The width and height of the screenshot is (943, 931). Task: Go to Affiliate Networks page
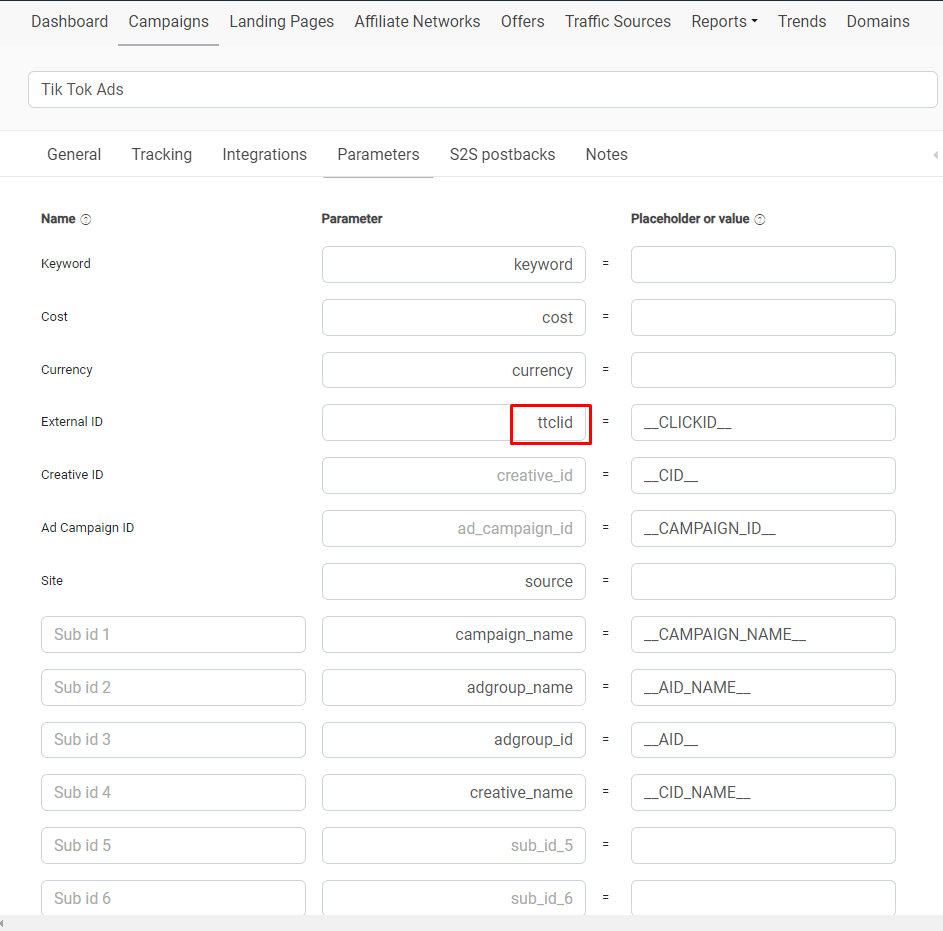point(417,22)
